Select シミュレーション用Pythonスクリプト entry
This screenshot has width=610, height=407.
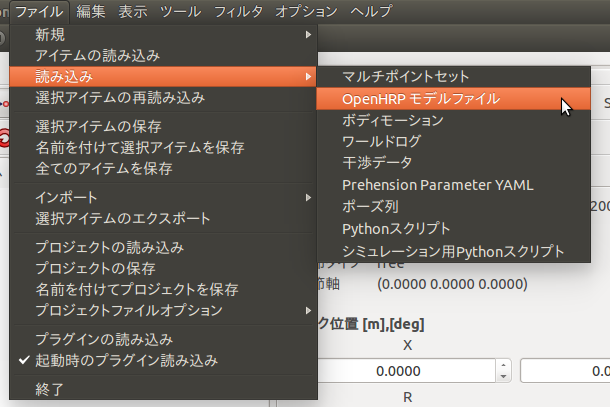(x=453, y=251)
